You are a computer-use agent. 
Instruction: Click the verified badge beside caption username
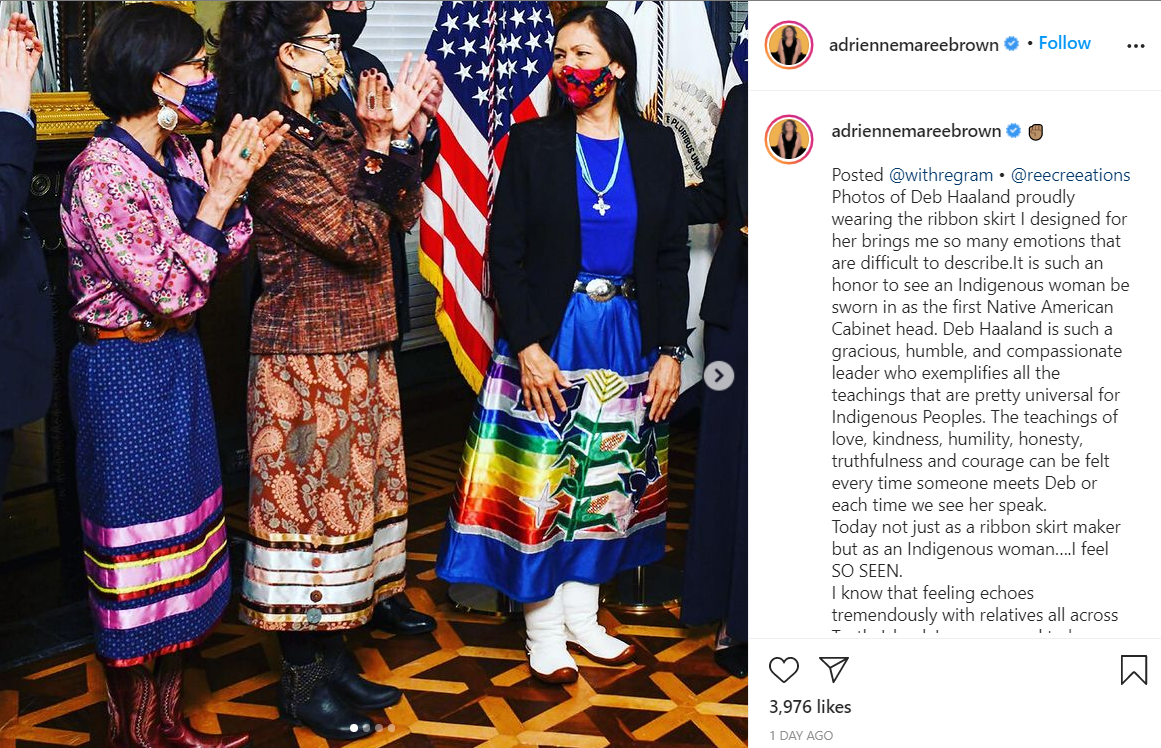[1014, 131]
